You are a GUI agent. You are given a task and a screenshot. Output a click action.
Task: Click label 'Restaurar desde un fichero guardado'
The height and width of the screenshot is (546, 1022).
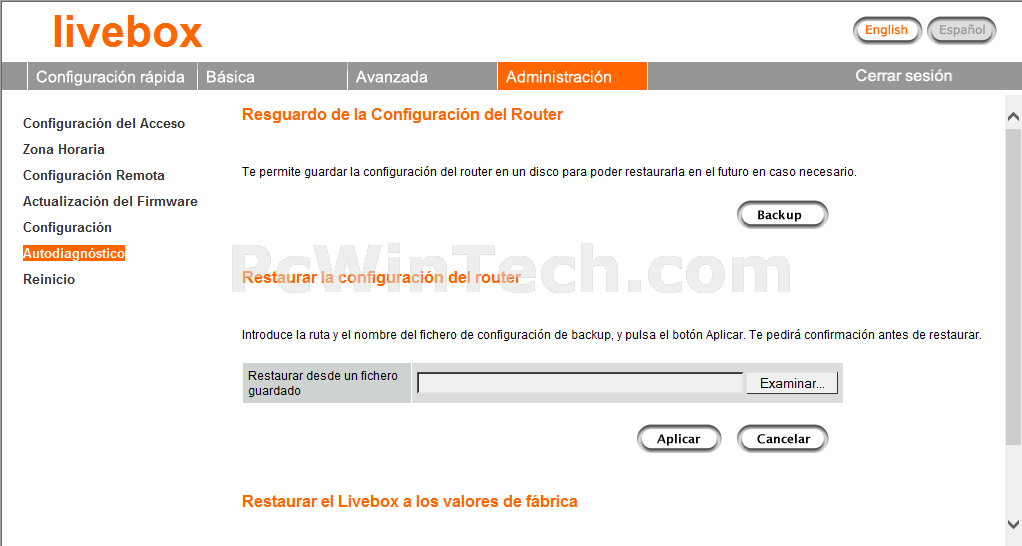[323, 383]
